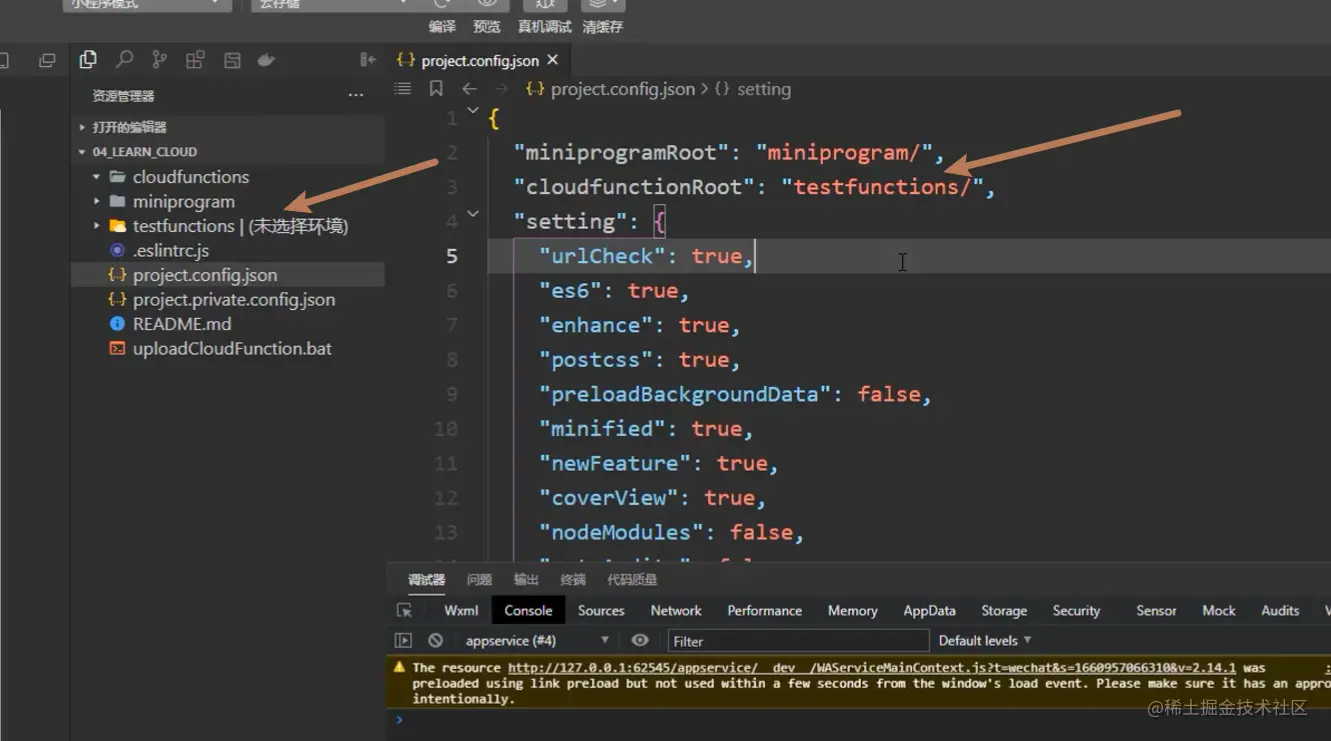Click the console Filter input field
Image resolution: width=1331 pixels, height=741 pixels.
tap(797, 641)
